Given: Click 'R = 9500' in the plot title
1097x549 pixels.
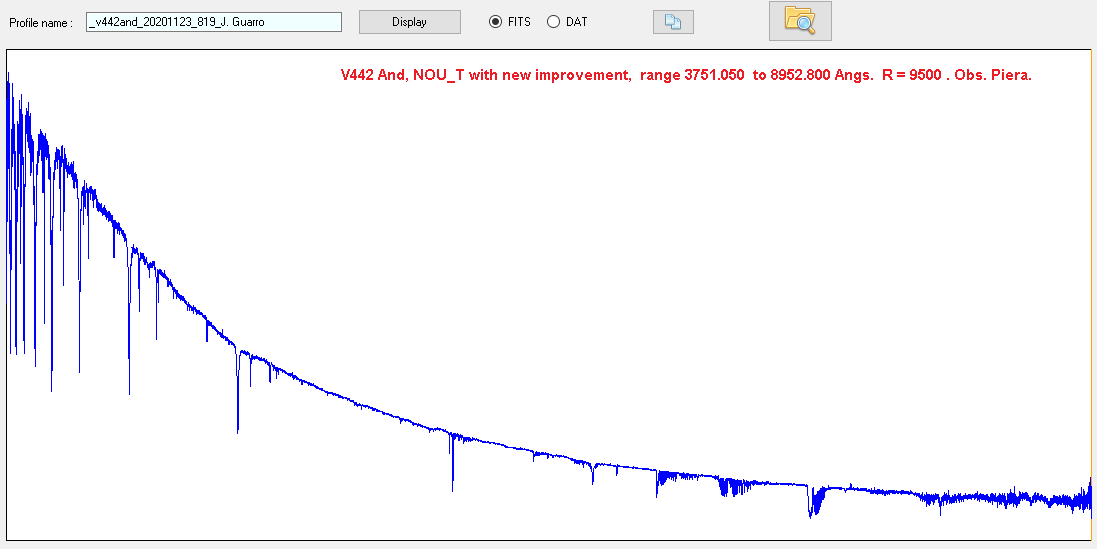Looking at the screenshot, I should tap(914, 75).
